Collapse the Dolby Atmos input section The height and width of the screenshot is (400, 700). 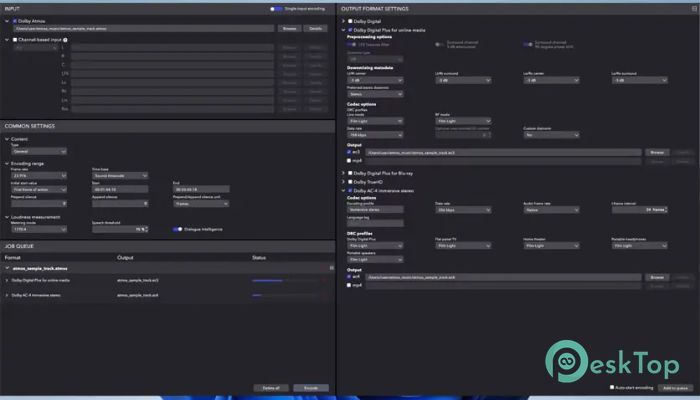pyautogui.click(x=7, y=21)
